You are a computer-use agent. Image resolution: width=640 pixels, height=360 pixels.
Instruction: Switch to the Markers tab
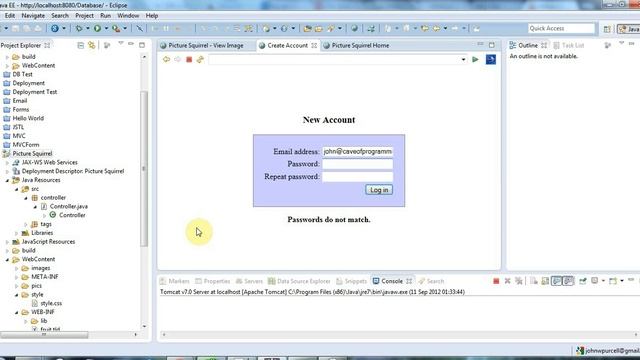[175, 281]
